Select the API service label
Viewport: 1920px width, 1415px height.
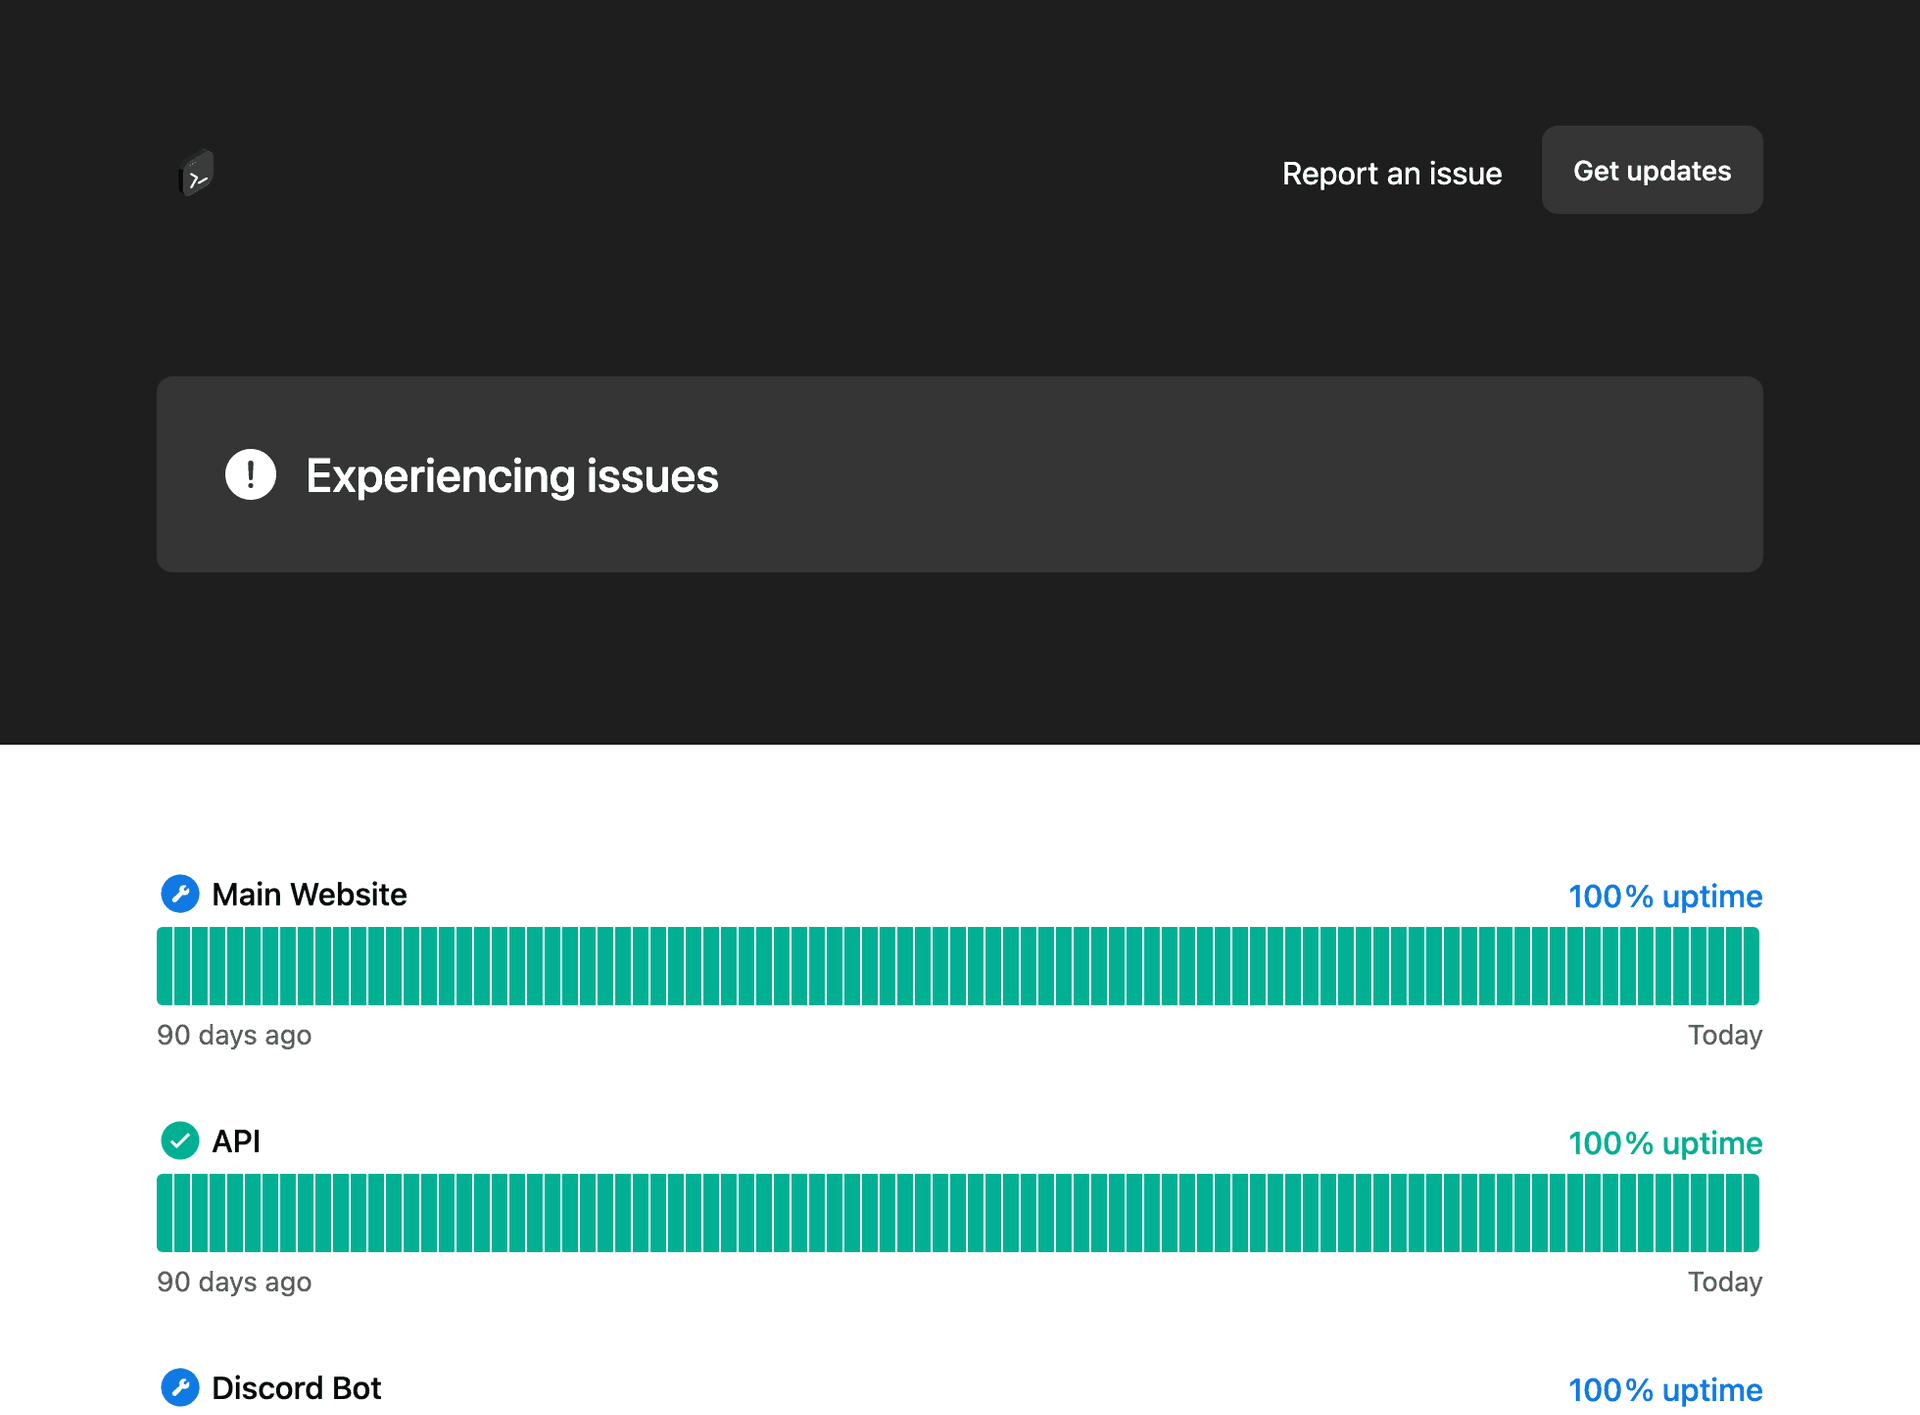[x=236, y=1141]
